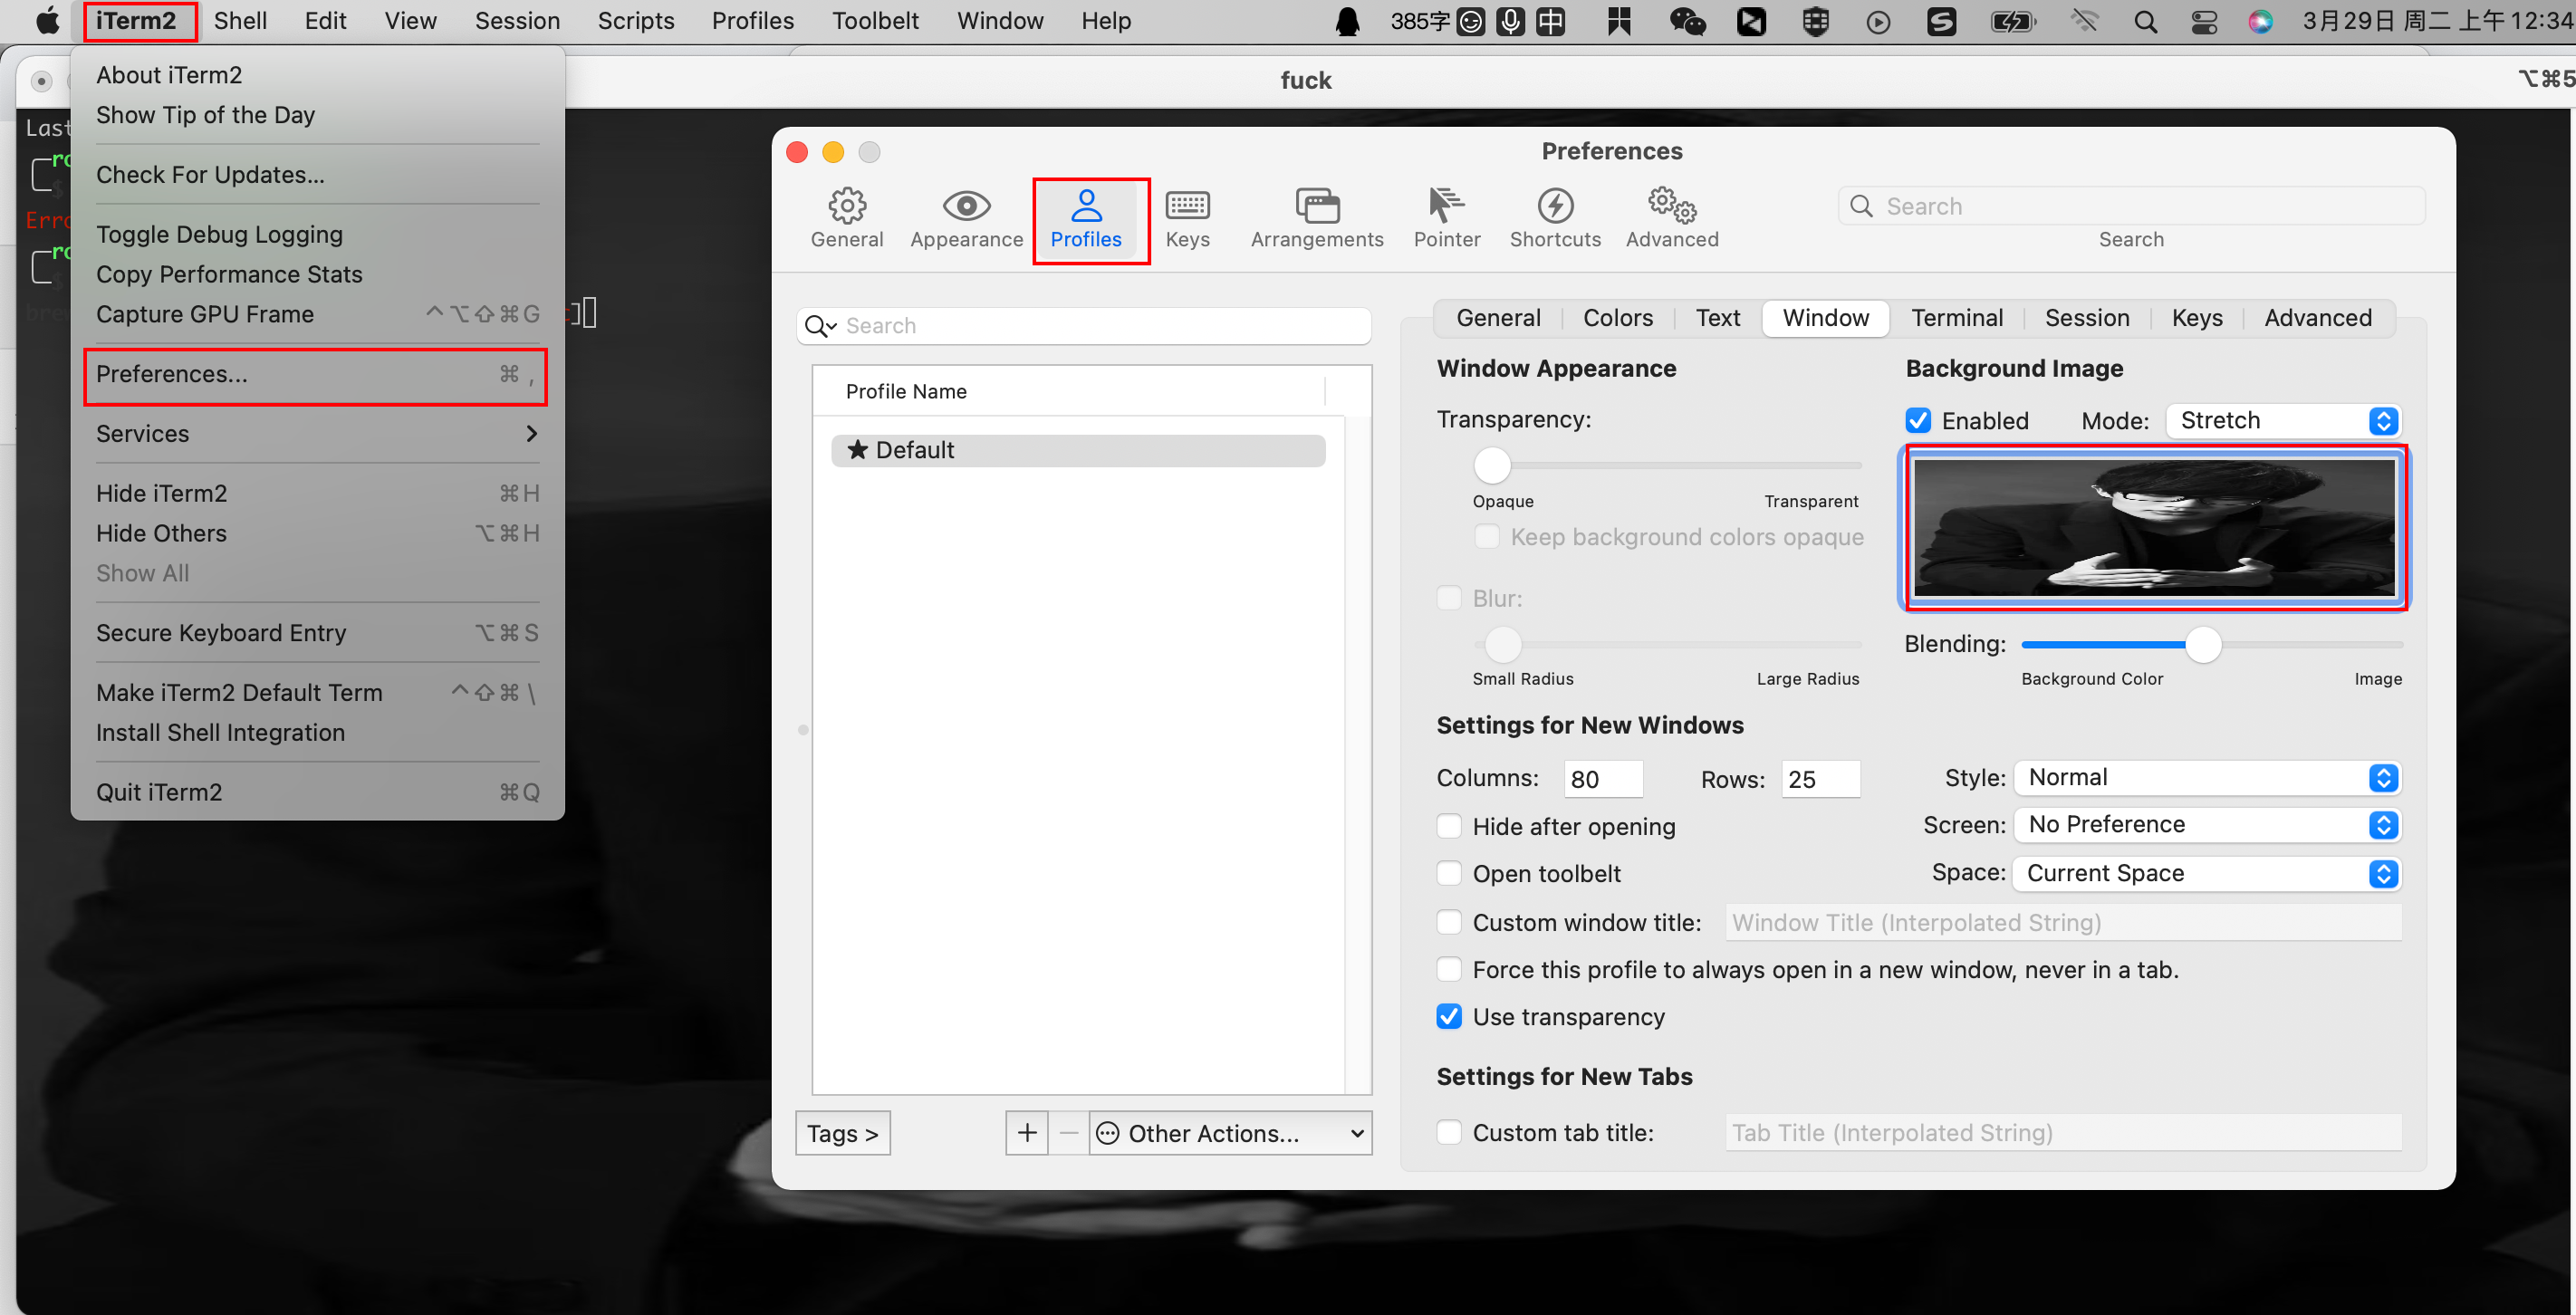Viewport: 2576px width, 1315px height.
Task: Click Columns input field
Action: pos(1603,779)
